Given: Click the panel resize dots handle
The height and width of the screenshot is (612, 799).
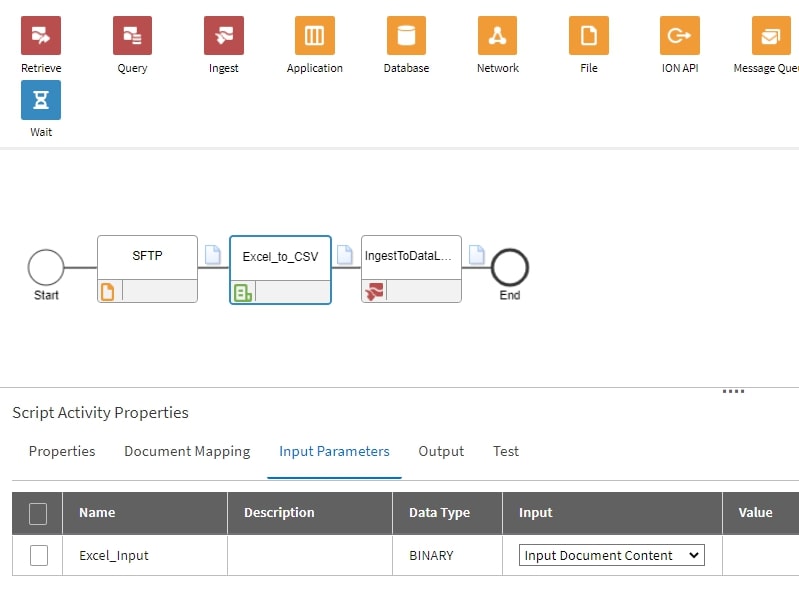Looking at the screenshot, I should click(733, 391).
